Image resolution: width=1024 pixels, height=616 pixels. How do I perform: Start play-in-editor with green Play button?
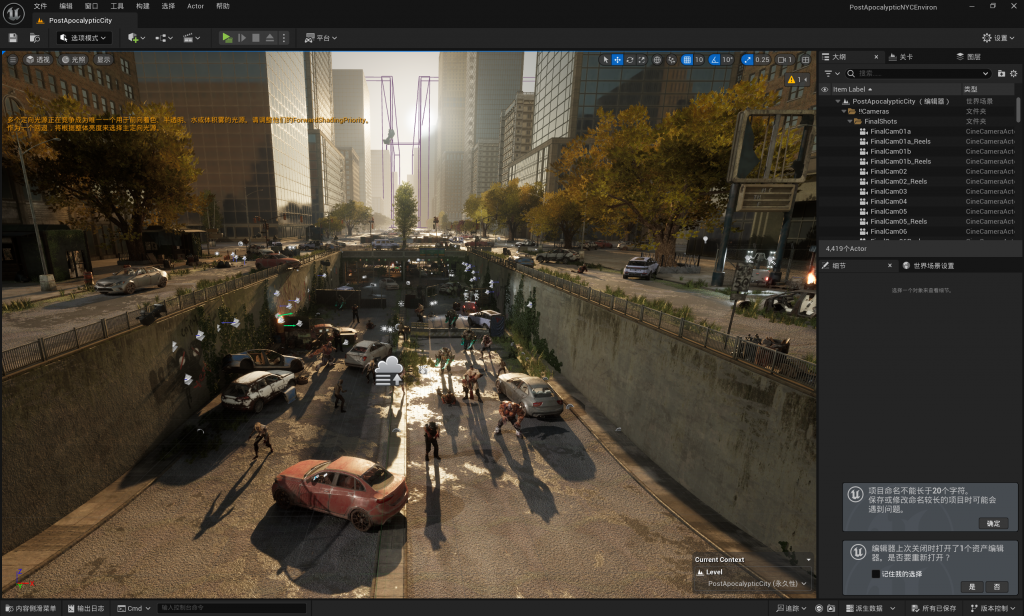click(227, 38)
